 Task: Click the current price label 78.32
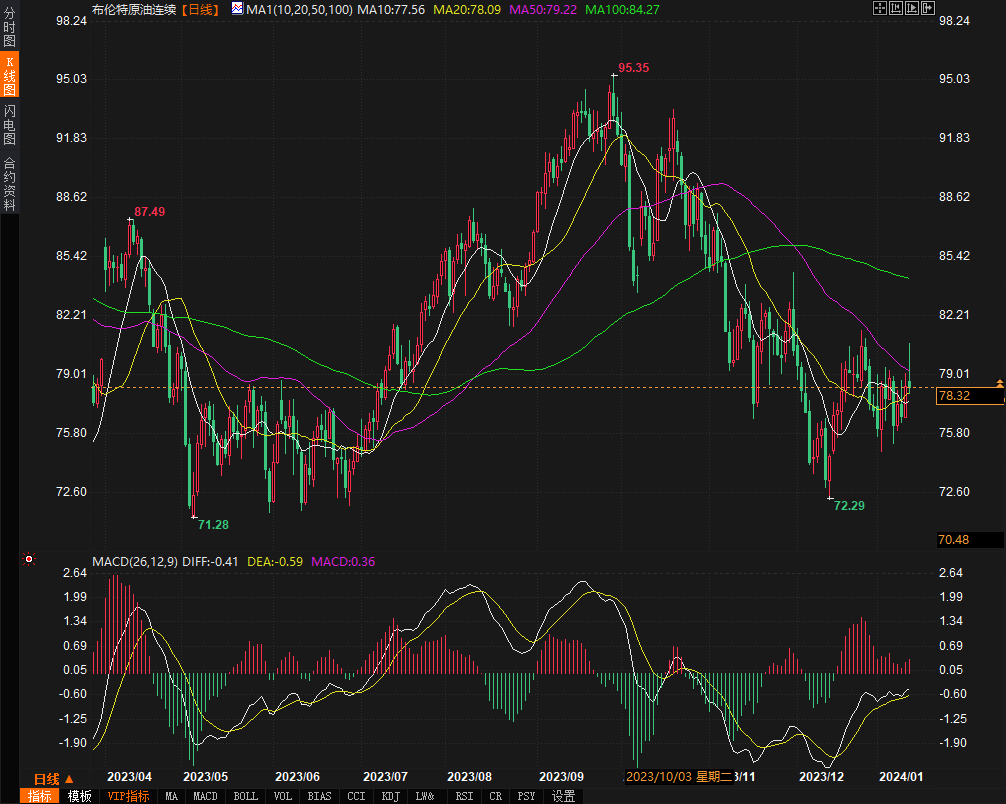[954, 396]
